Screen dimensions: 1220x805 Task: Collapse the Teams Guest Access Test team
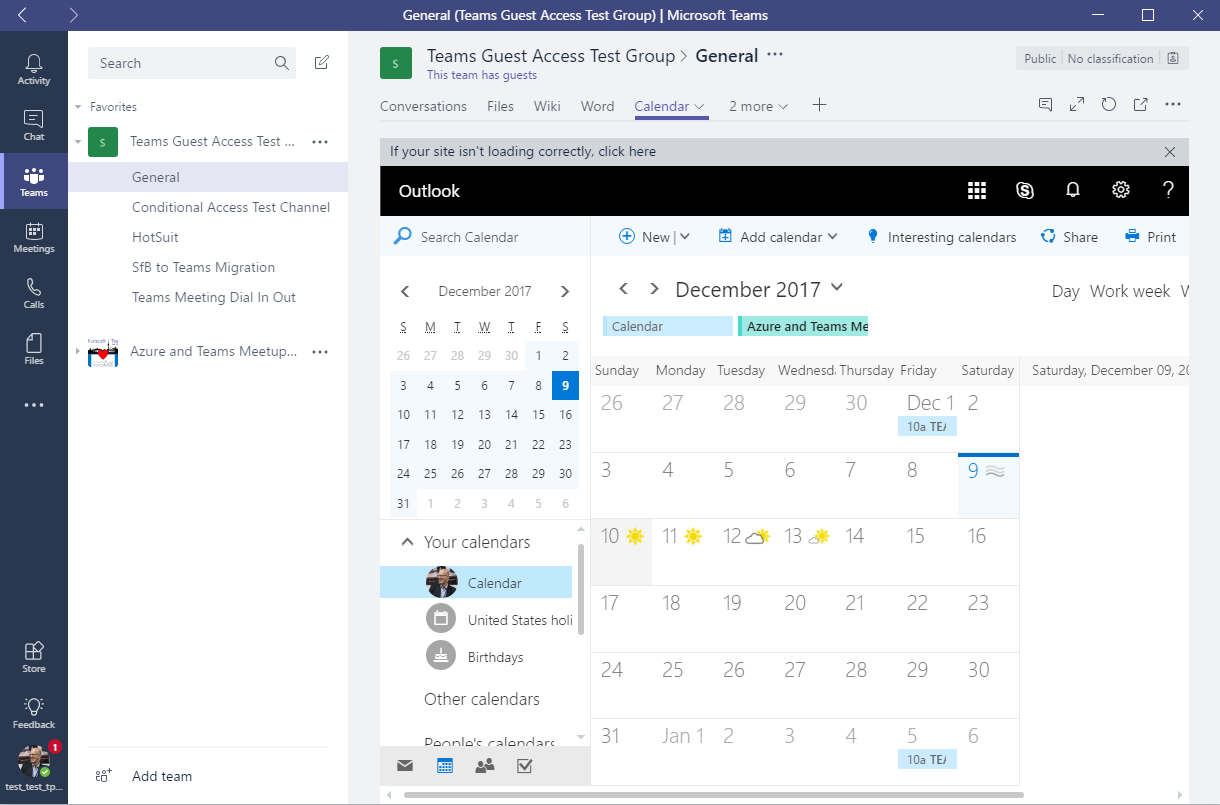78,142
